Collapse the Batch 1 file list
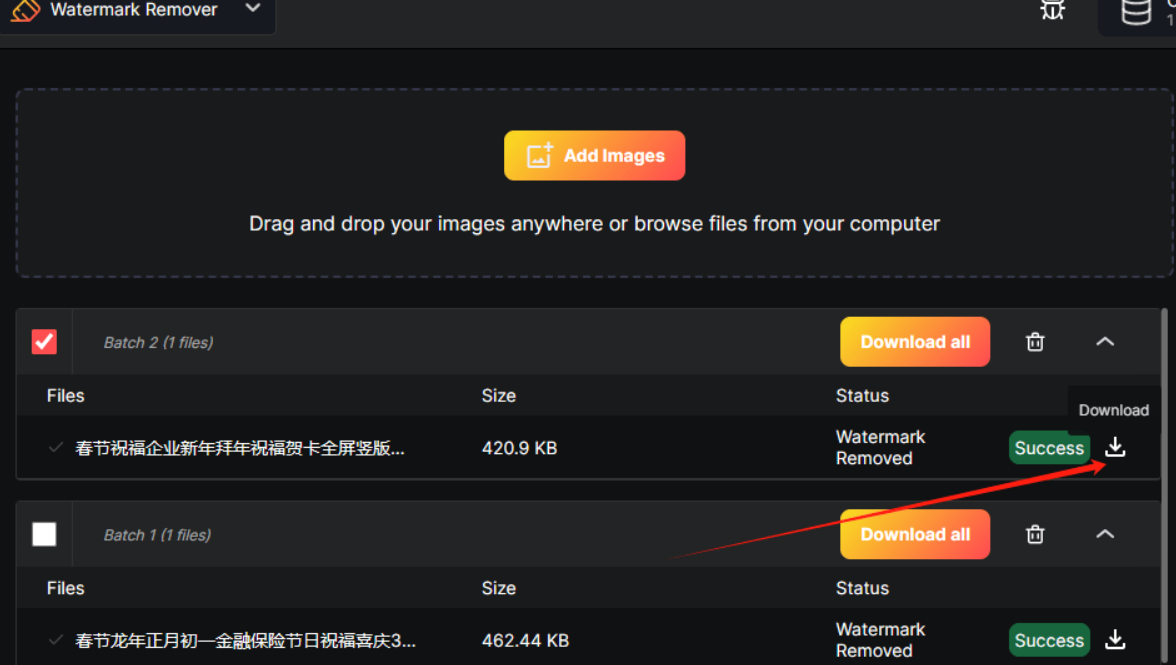Viewport: 1176px width, 665px height. 1105,535
